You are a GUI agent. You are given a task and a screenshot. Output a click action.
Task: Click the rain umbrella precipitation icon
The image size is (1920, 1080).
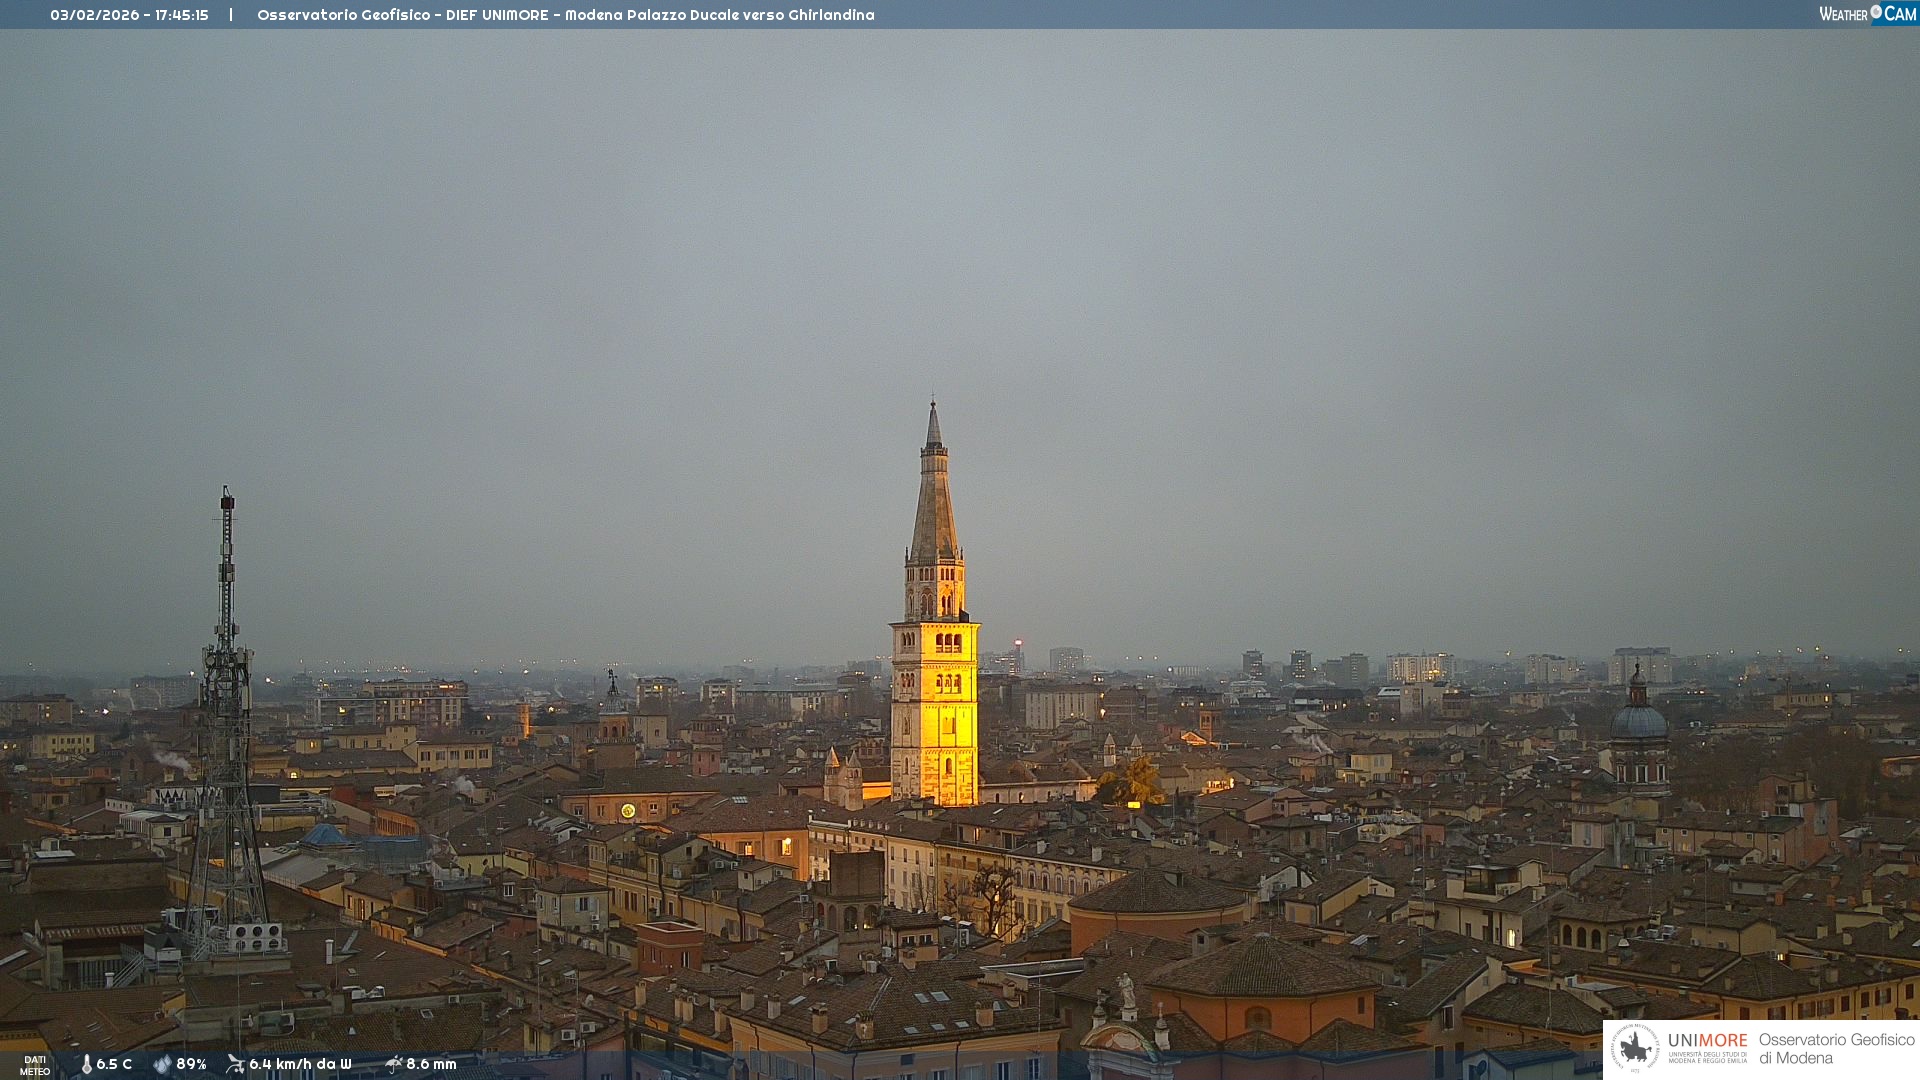(393, 1064)
